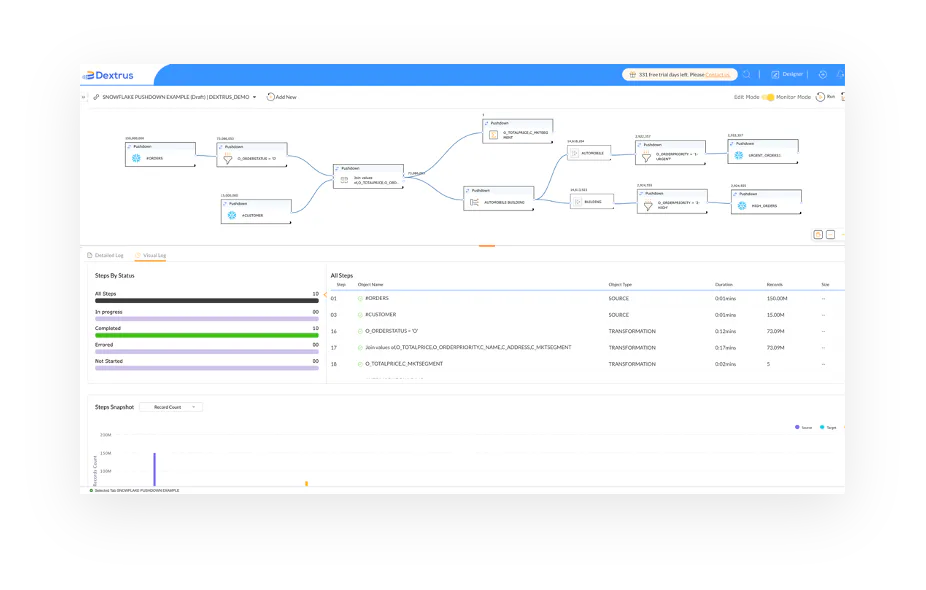Image resolution: width=926 pixels, height=590 pixels.
Task: Select the #CUSTOMER Snowflake source icon
Action: pos(232,216)
